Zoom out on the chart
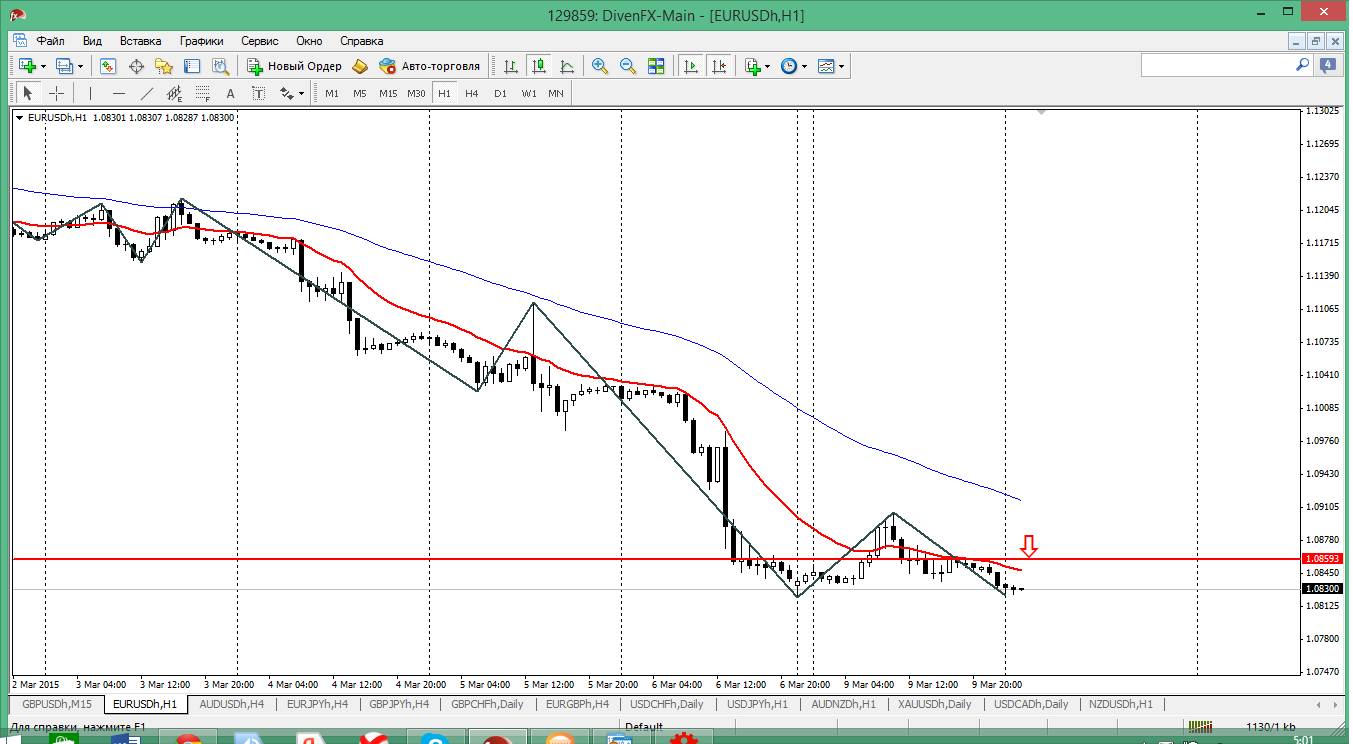This screenshot has width=1353, height=744. point(628,66)
